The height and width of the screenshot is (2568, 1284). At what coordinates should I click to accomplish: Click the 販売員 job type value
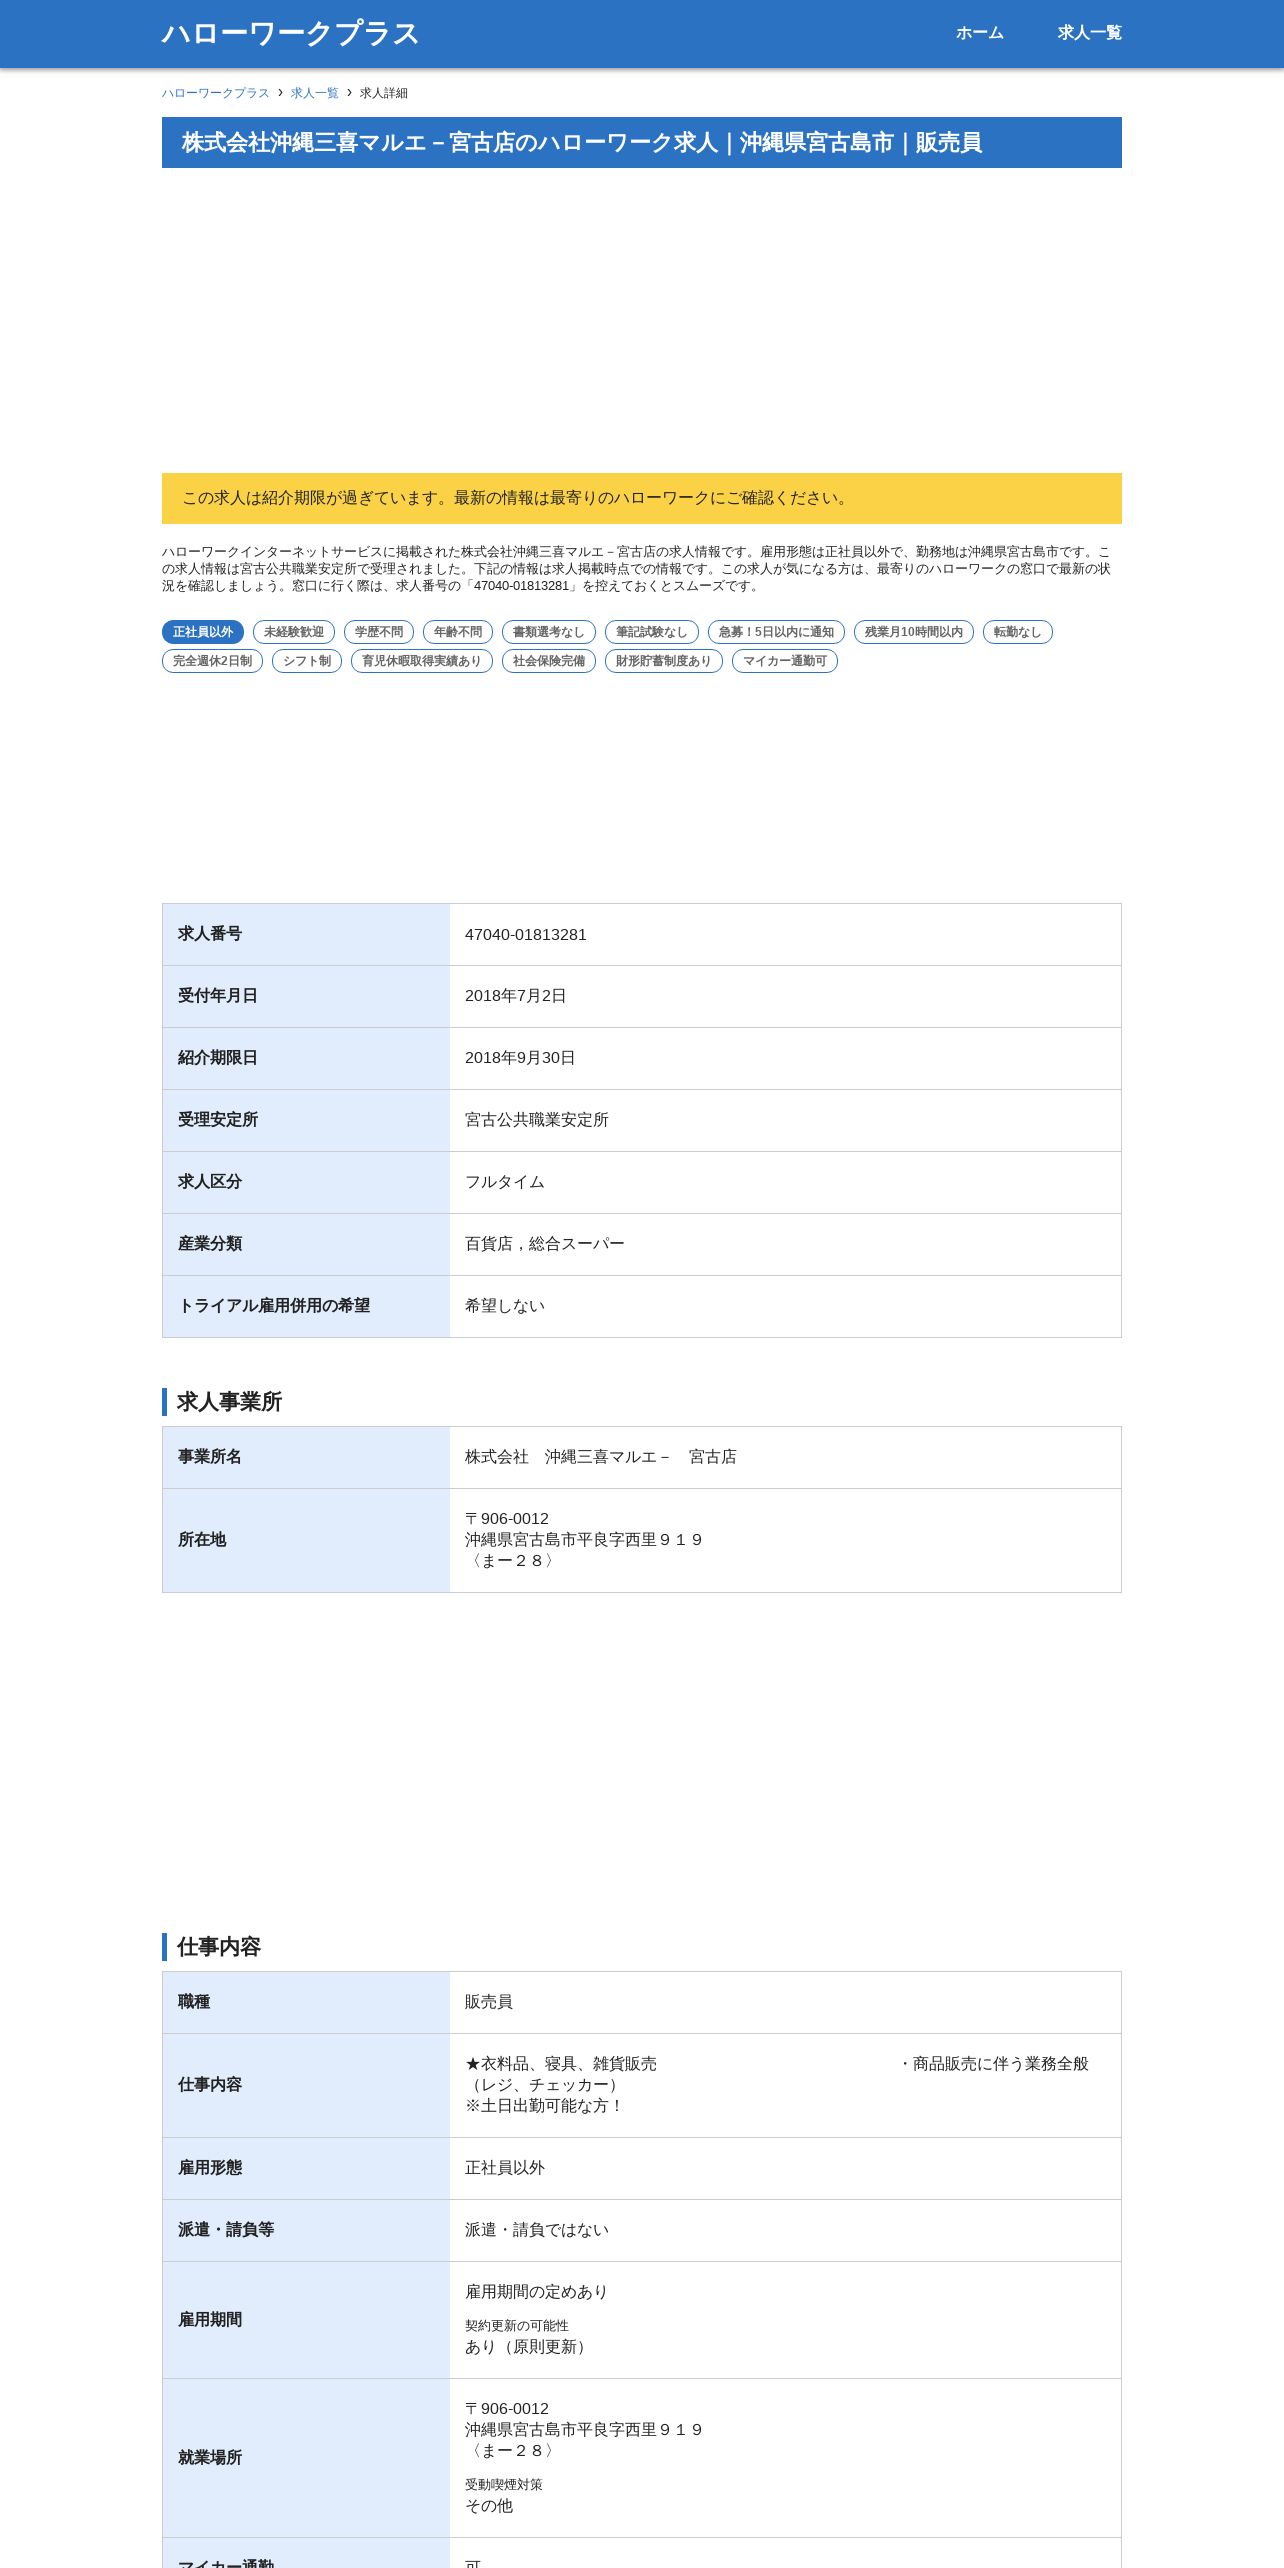tap(489, 2002)
